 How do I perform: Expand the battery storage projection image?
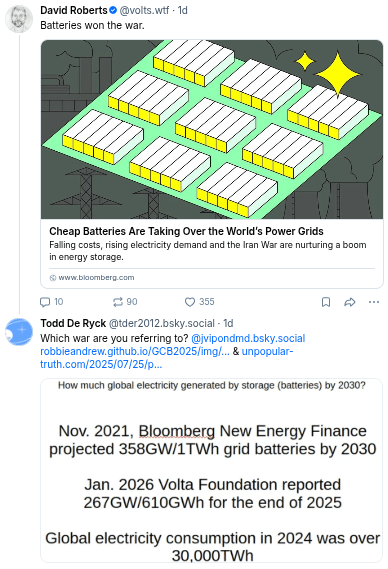[x=212, y=470]
